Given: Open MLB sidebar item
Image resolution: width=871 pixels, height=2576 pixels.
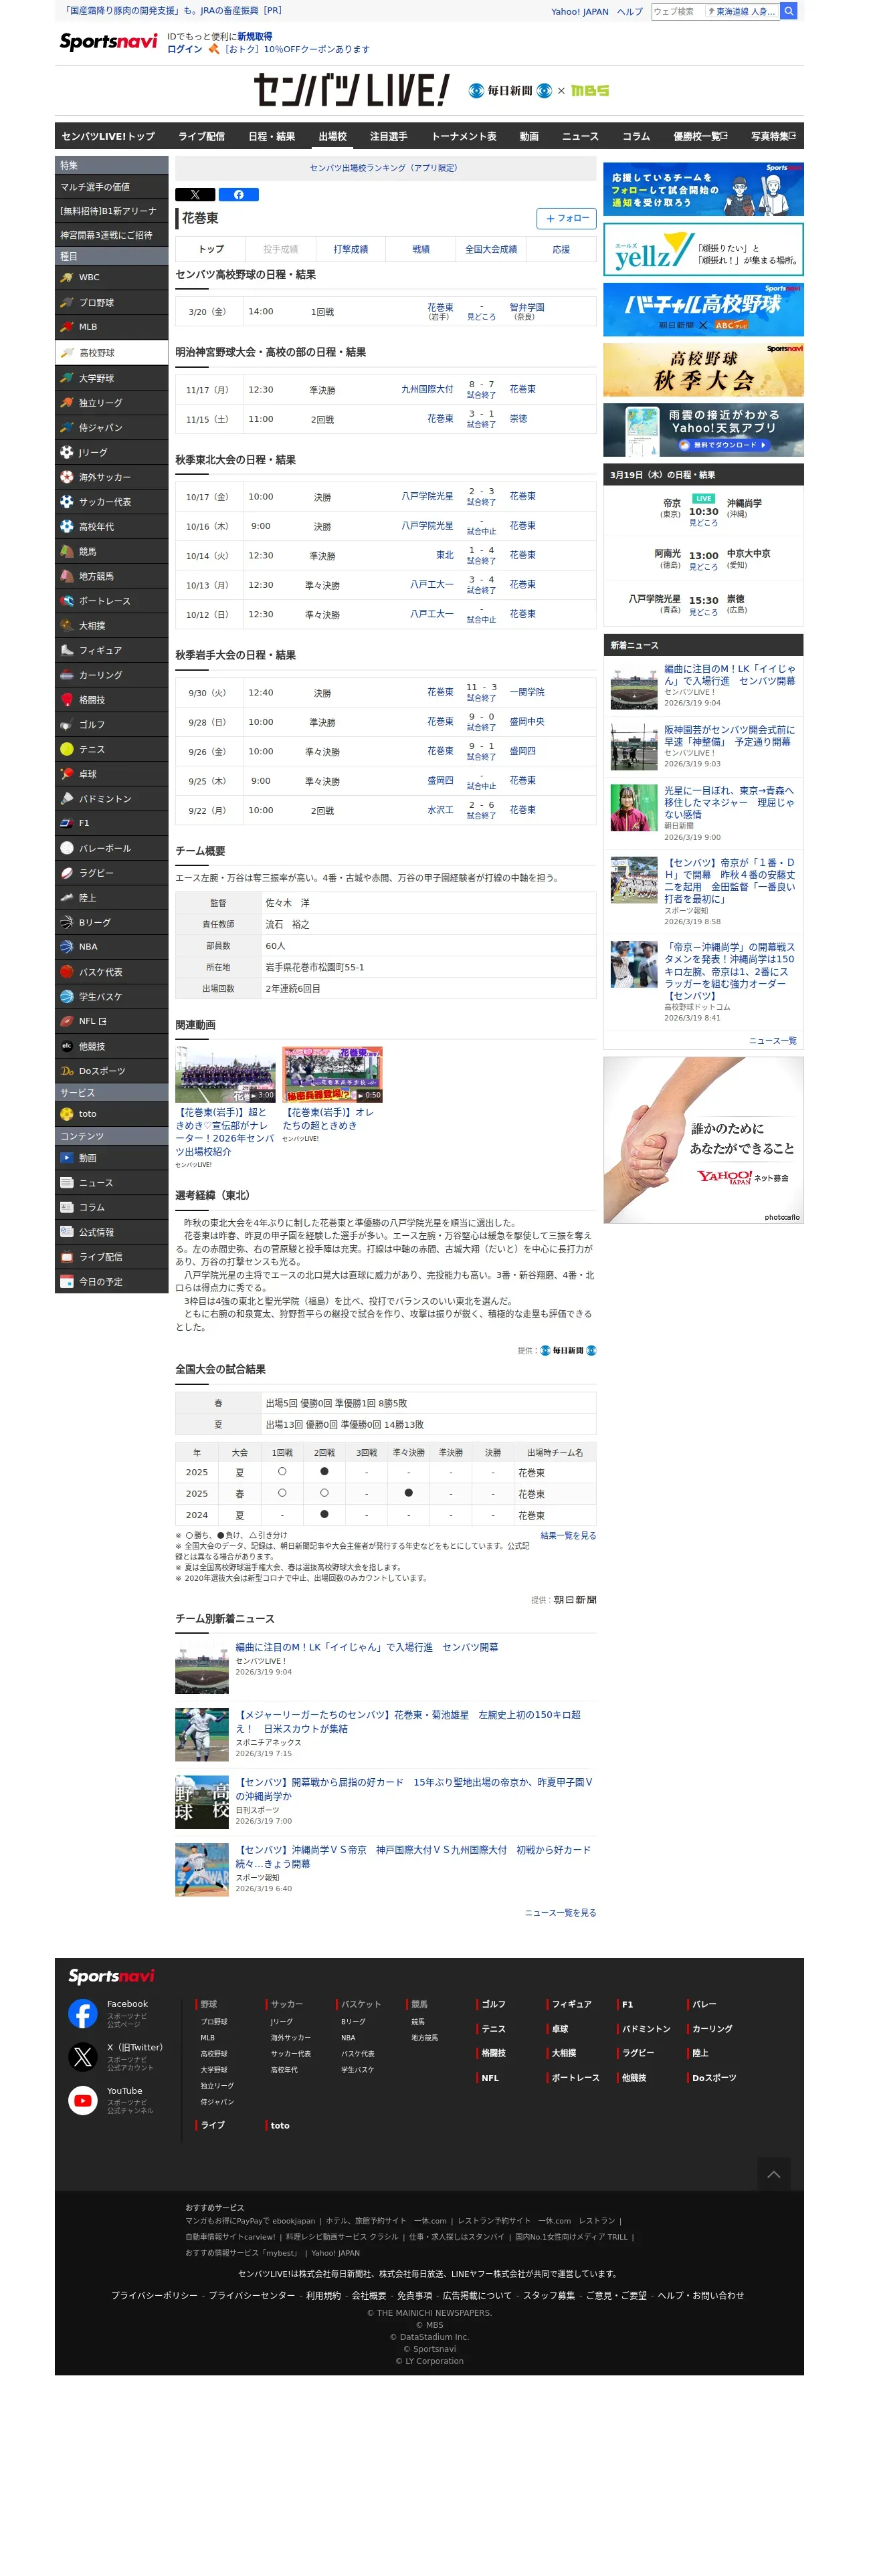Looking at the screenshot, I should [x=111, y=327].
